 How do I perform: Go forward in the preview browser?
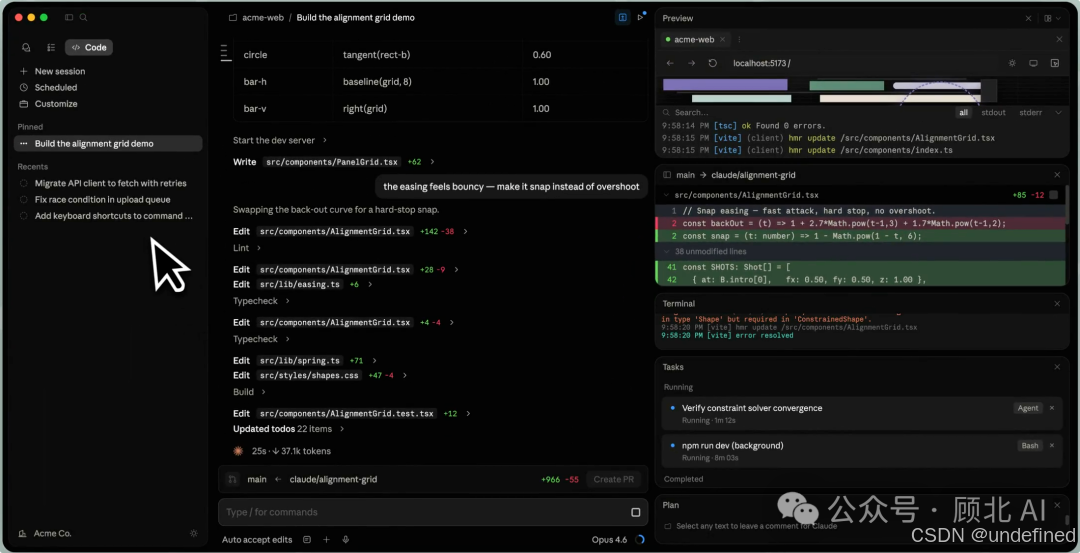[691, 63]
